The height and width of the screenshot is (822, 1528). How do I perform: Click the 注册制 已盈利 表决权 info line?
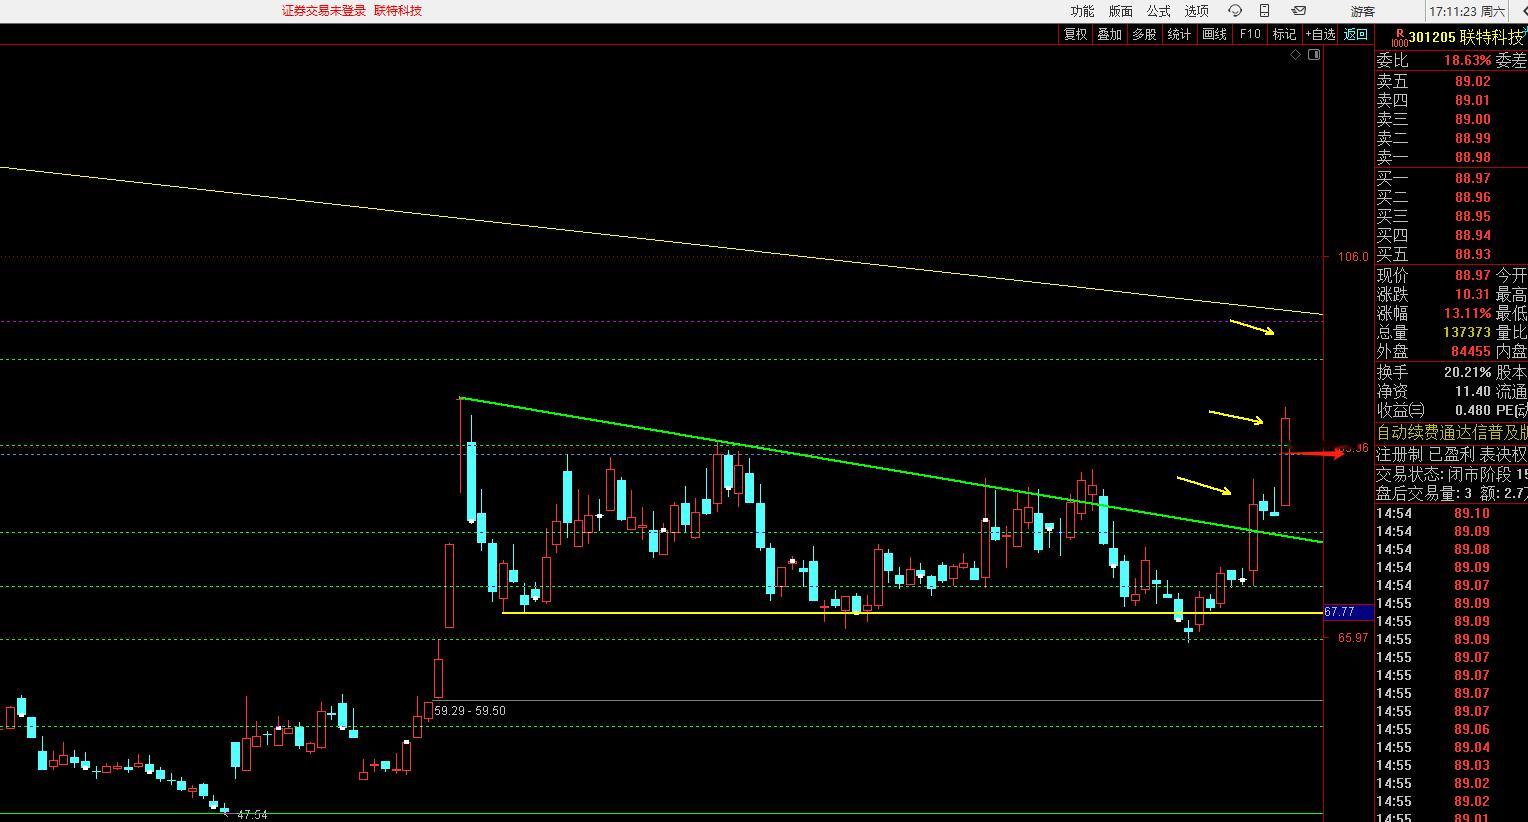point(1452,454)
